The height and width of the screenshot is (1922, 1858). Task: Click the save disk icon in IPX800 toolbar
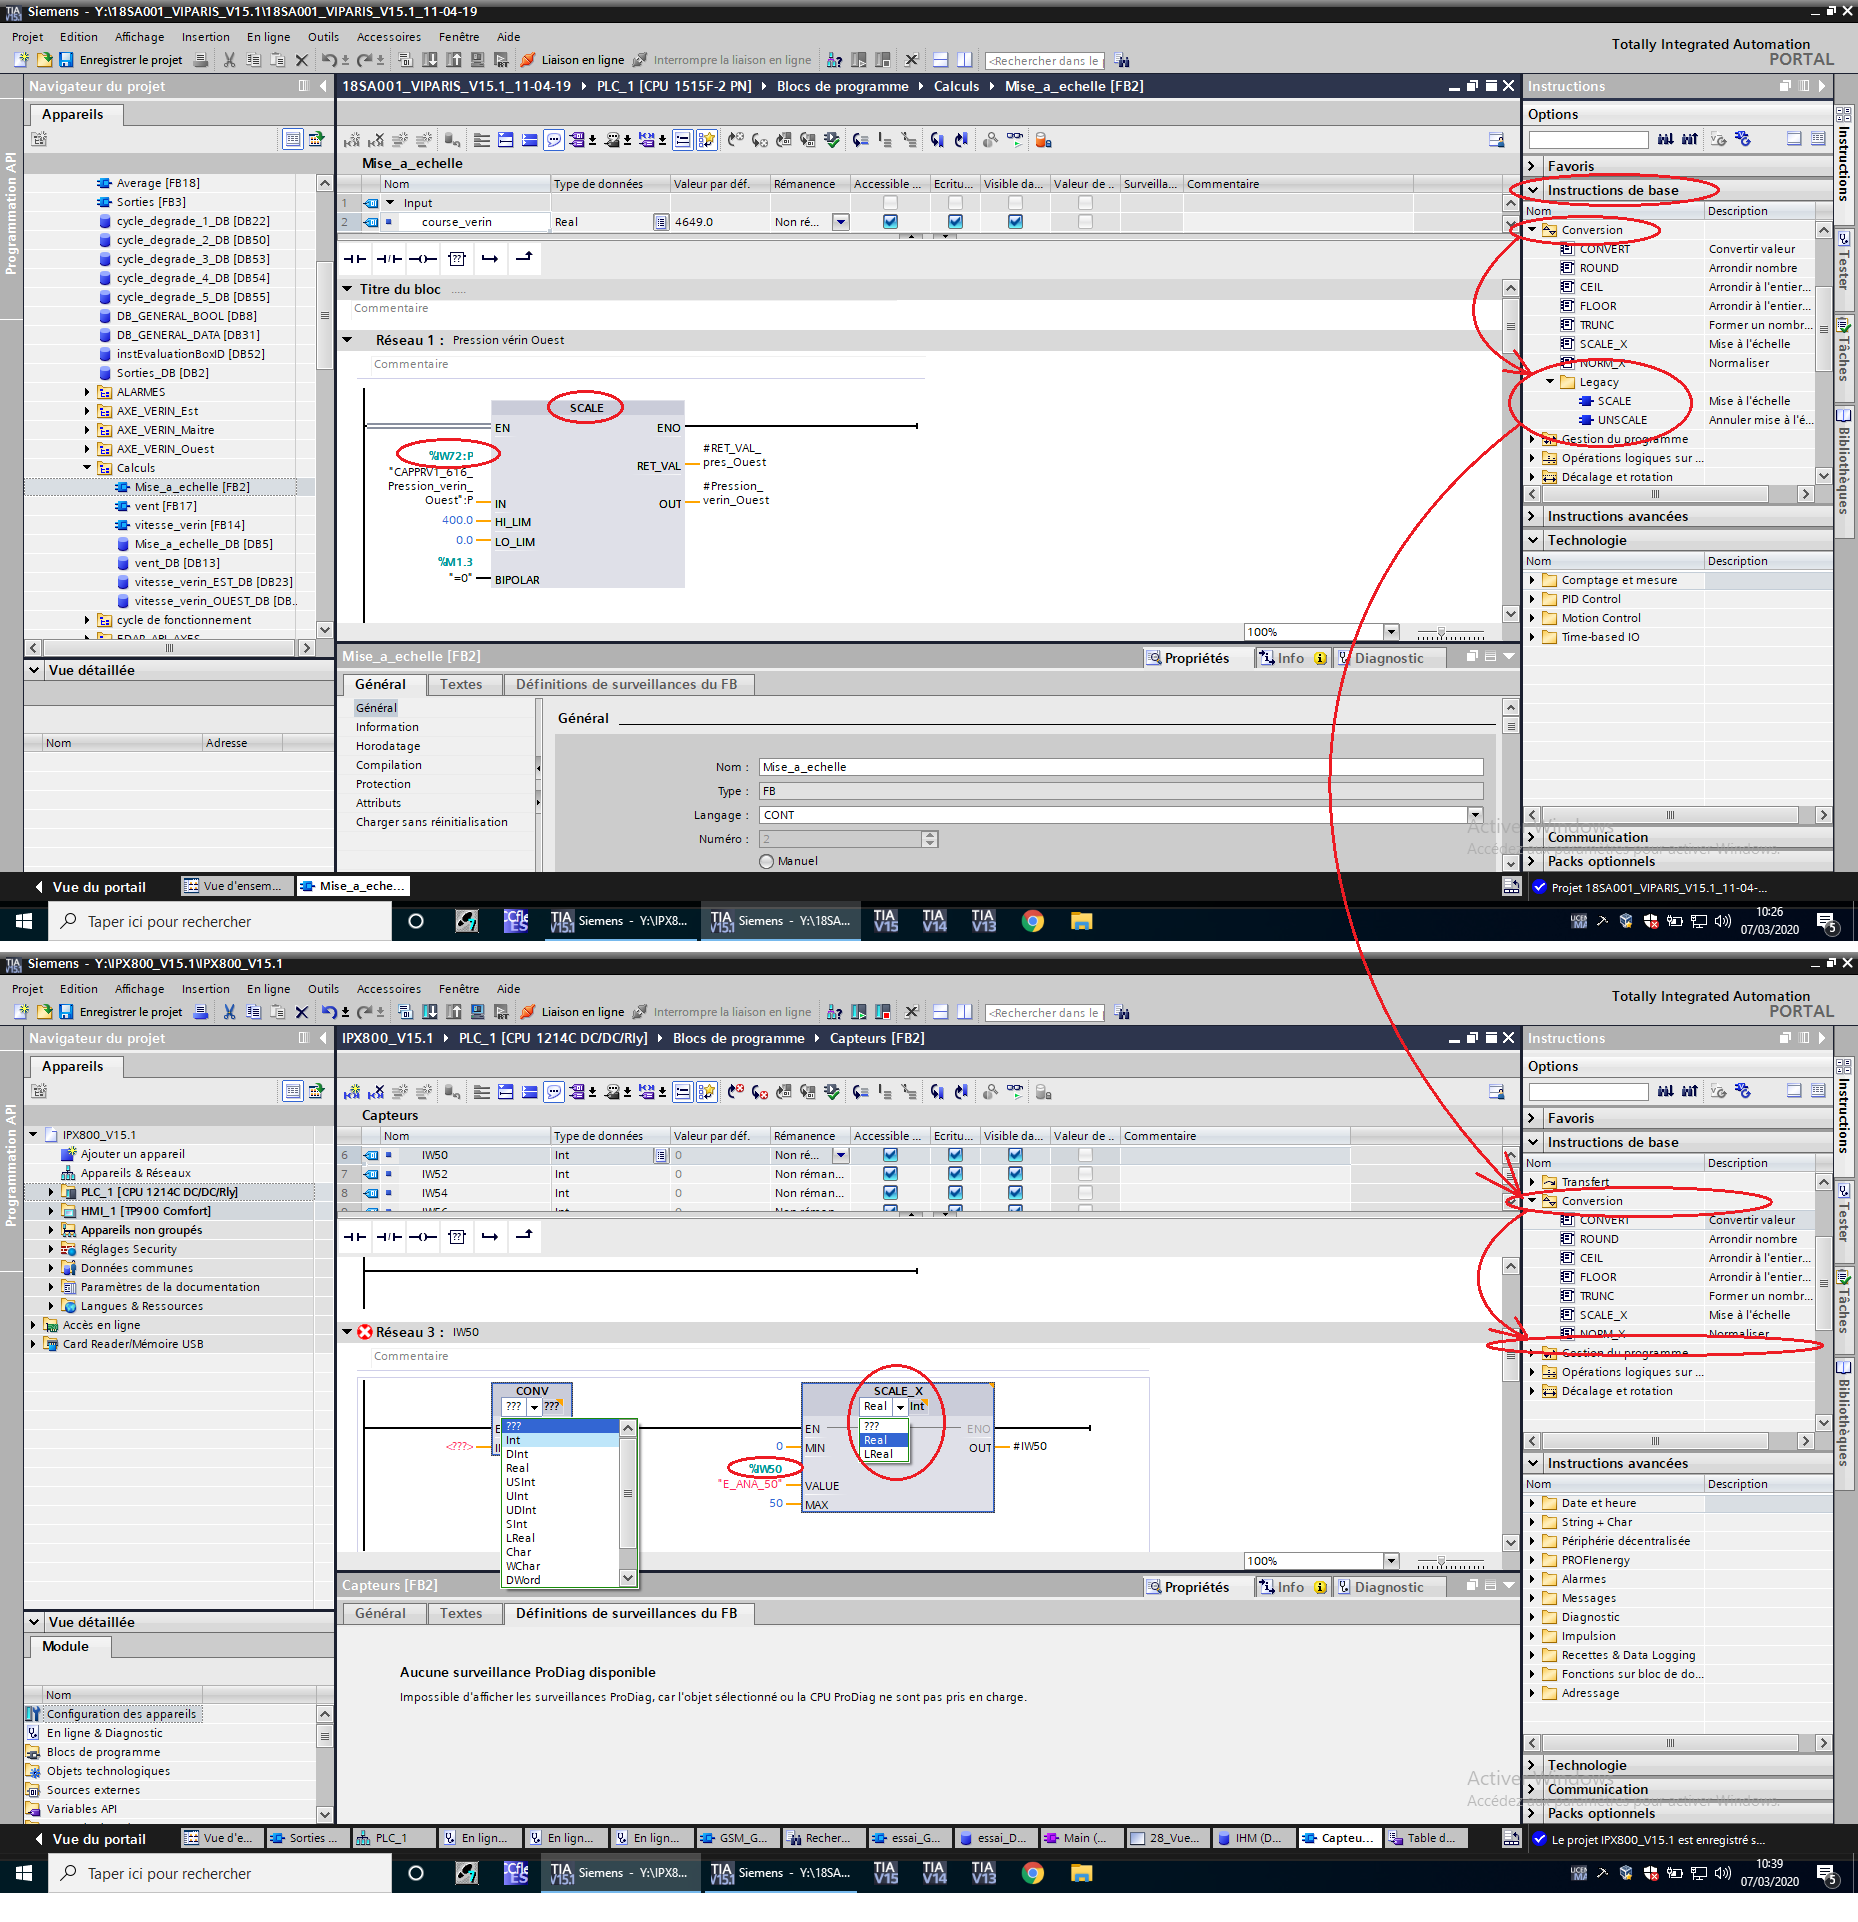[x=66, y=1012]
